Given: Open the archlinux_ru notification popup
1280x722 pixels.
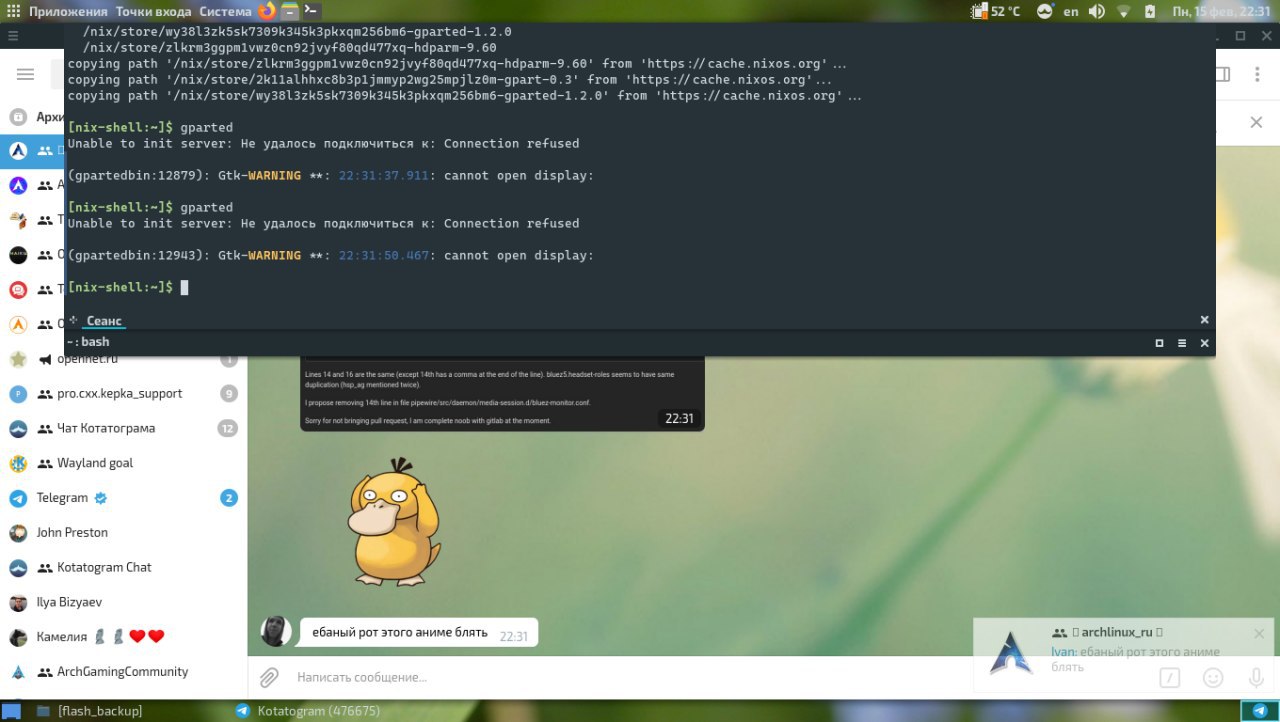Looking at the screenshot, I should 1125,654.
